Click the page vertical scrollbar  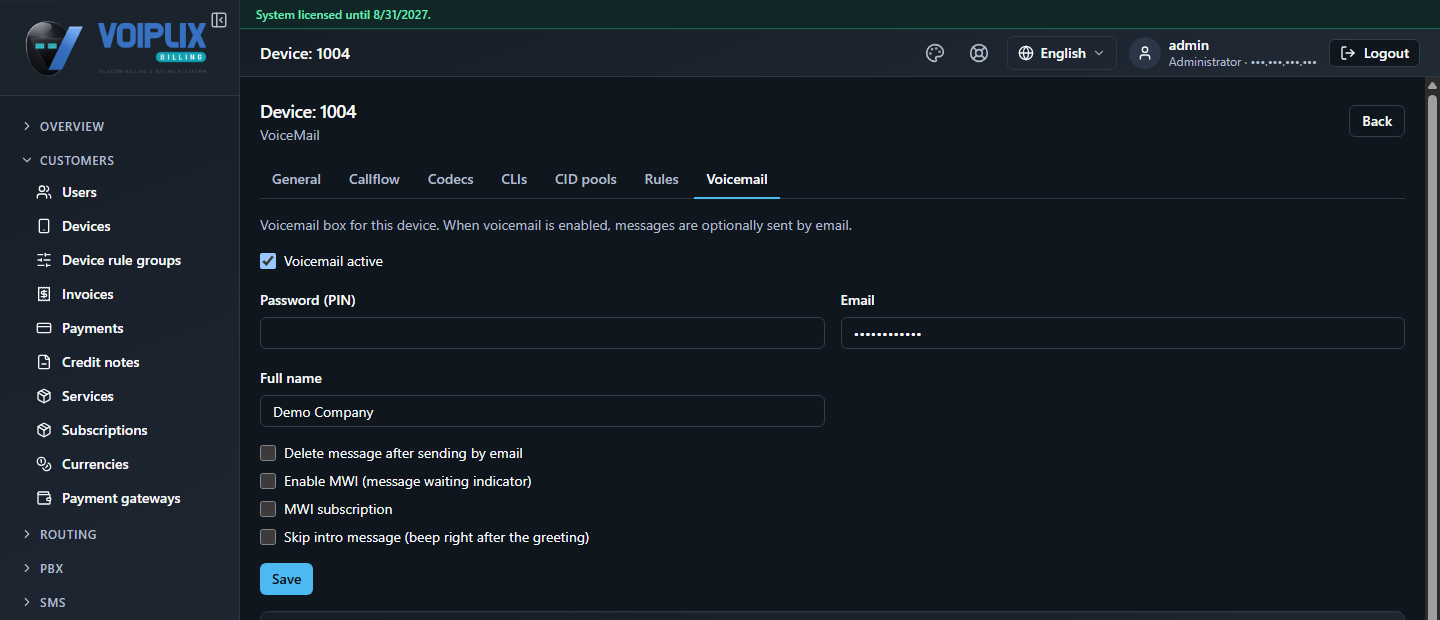coord(1432,348)
